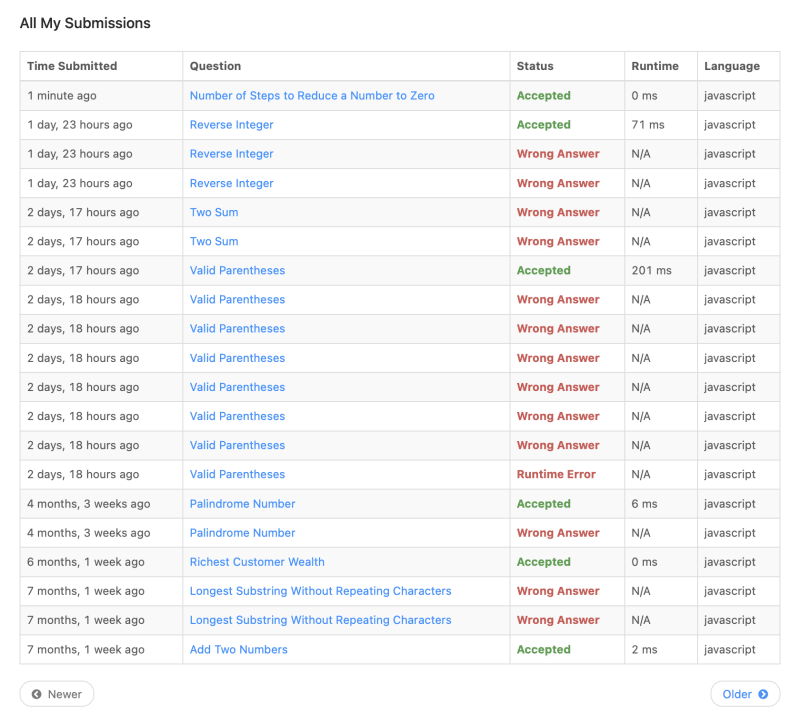Click the right chevron icon in Older button

click(x=765, y=694)
